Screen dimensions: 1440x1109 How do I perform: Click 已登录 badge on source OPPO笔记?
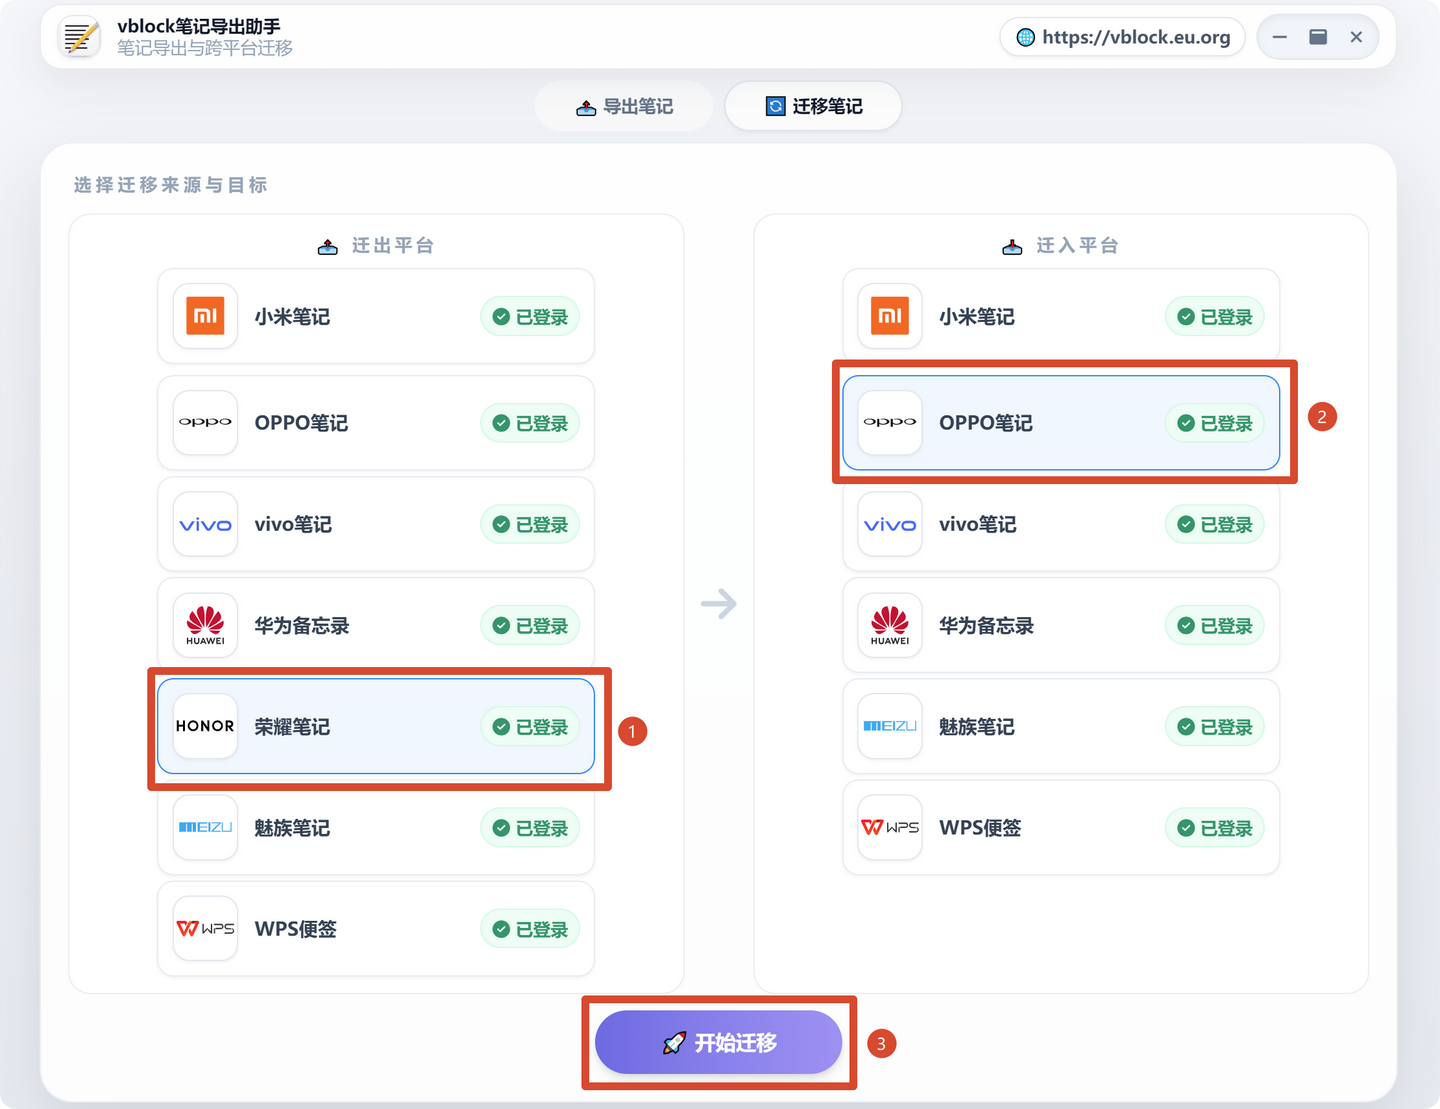point(530,423)
